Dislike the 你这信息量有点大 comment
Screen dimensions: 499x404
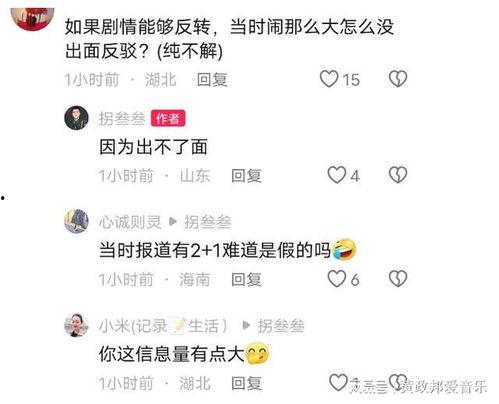pos(398,382)
